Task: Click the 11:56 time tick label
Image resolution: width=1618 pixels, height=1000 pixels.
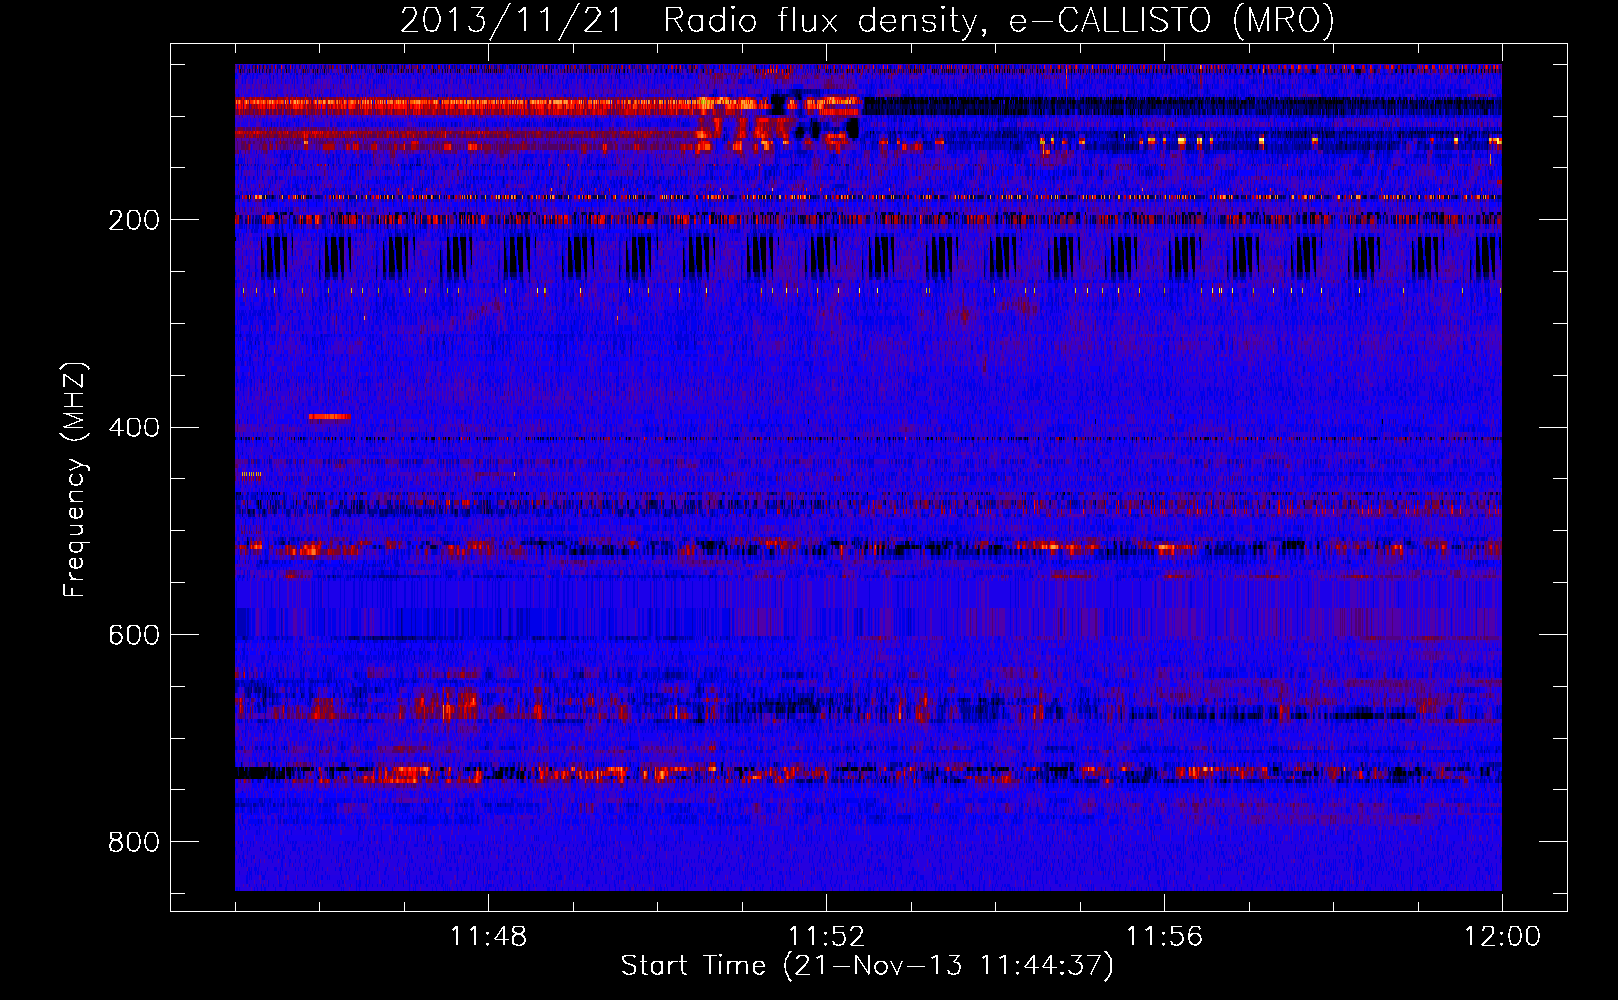Action: tap(1164, 937)
